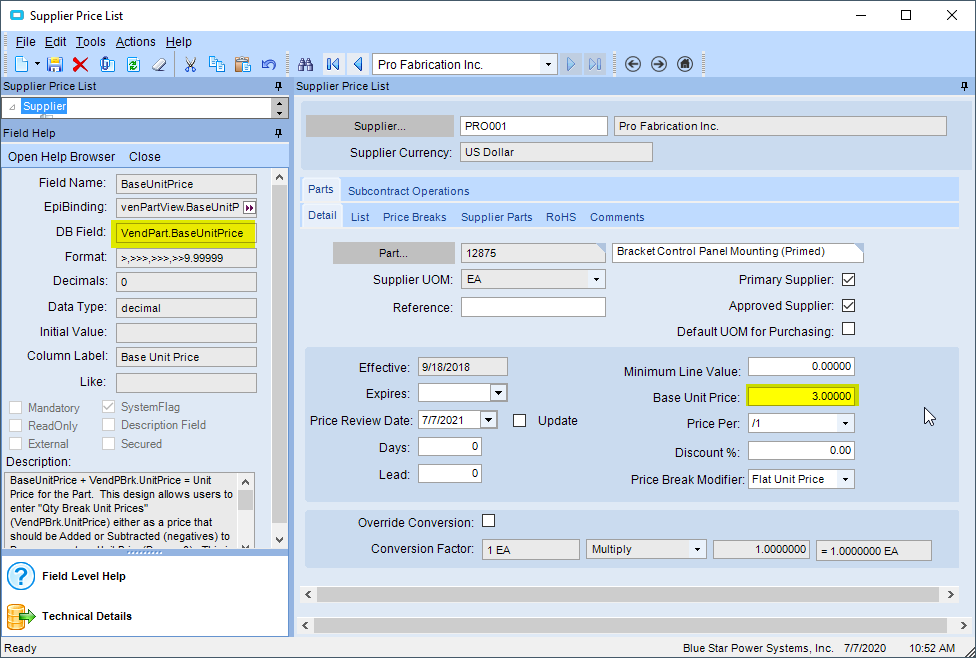Viewport: 976px width, 658px height.
Task: Open the Price Review Date dropdown
Action: point(489,420)
